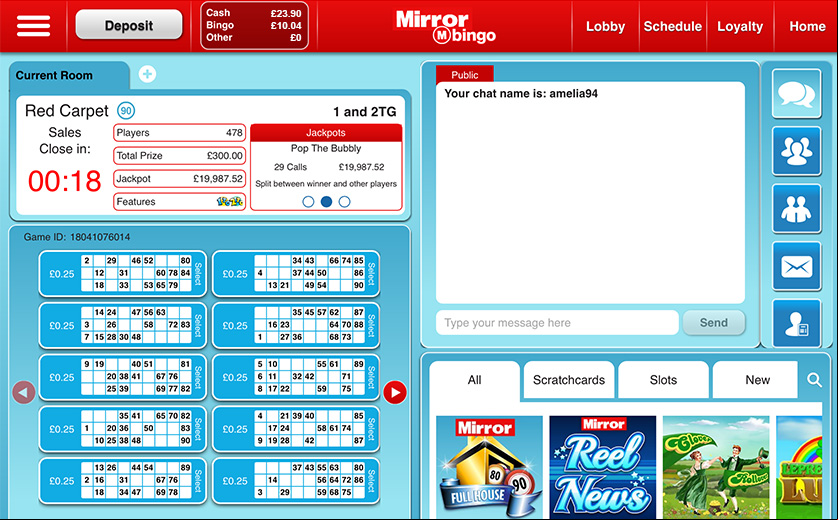Viewport: 838px width, 520px height.
Task: Select ticket starting 37 43 55 63
Action: [x=296, y=480]
